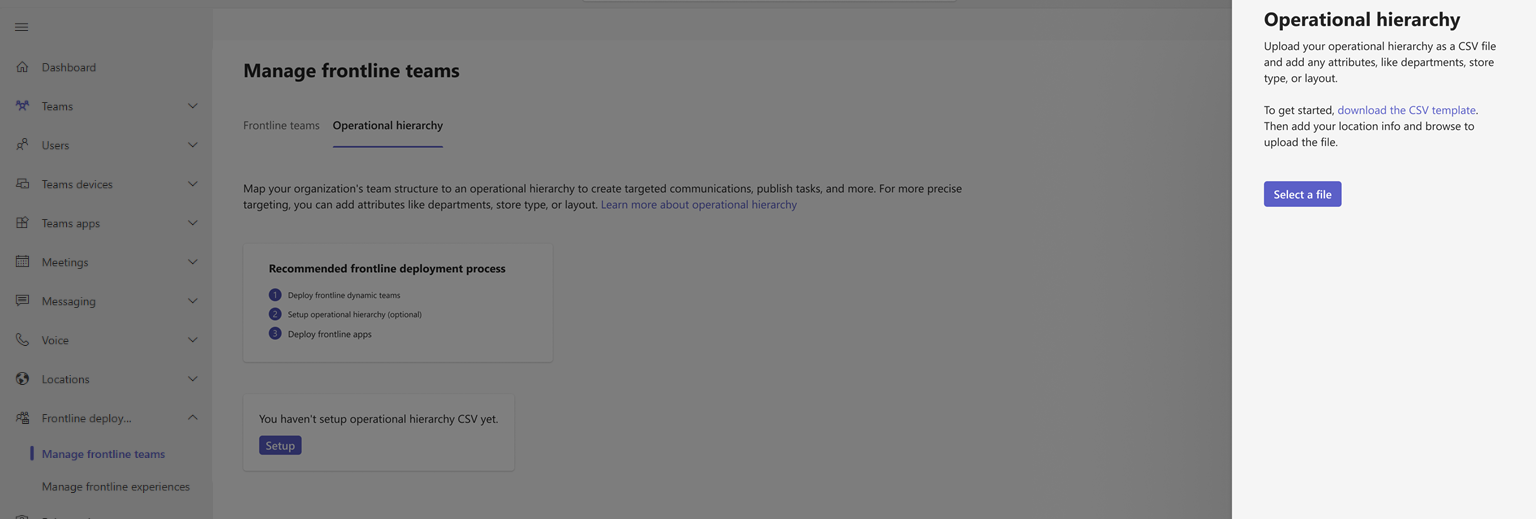Viewport: 1536px width, 519px height.
Task: Expand the Locations chevron
Action: (193, 379)
